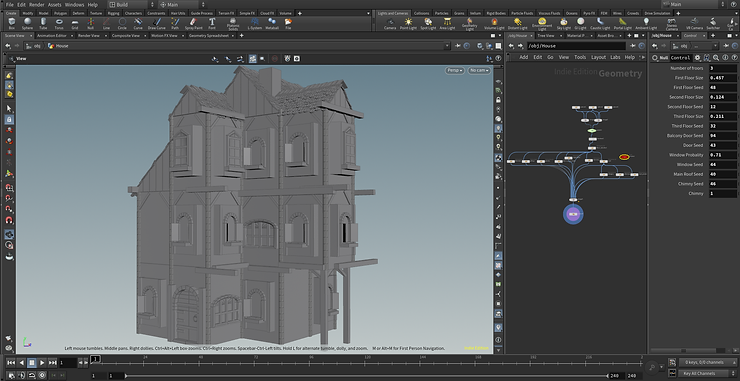This screenshot has height=381, width=740.
Task: Click the Window Probality value field
Action: click(723, 155)
